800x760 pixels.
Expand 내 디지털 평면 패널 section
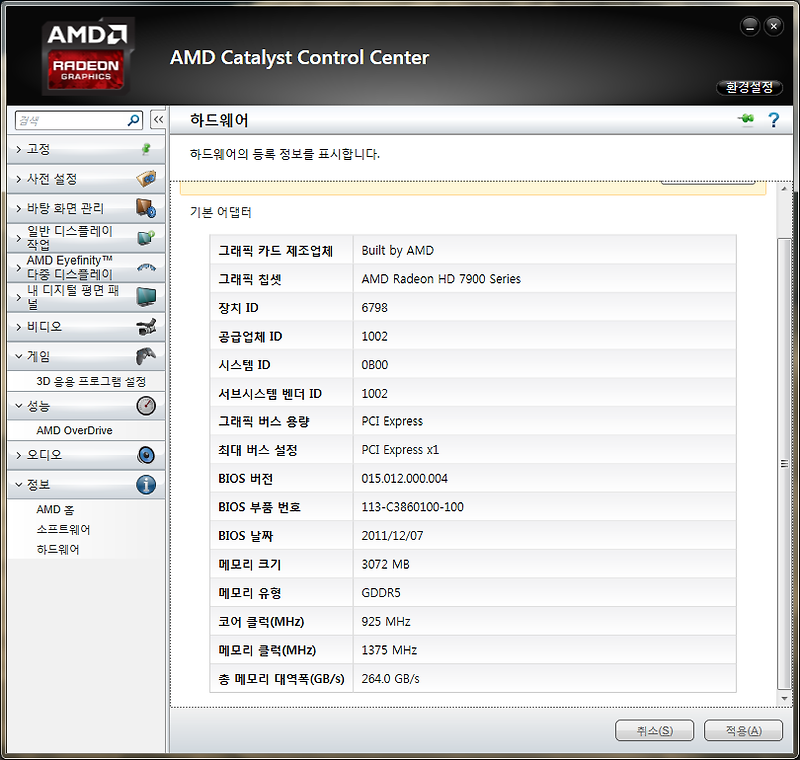click(x=19, y=297)
